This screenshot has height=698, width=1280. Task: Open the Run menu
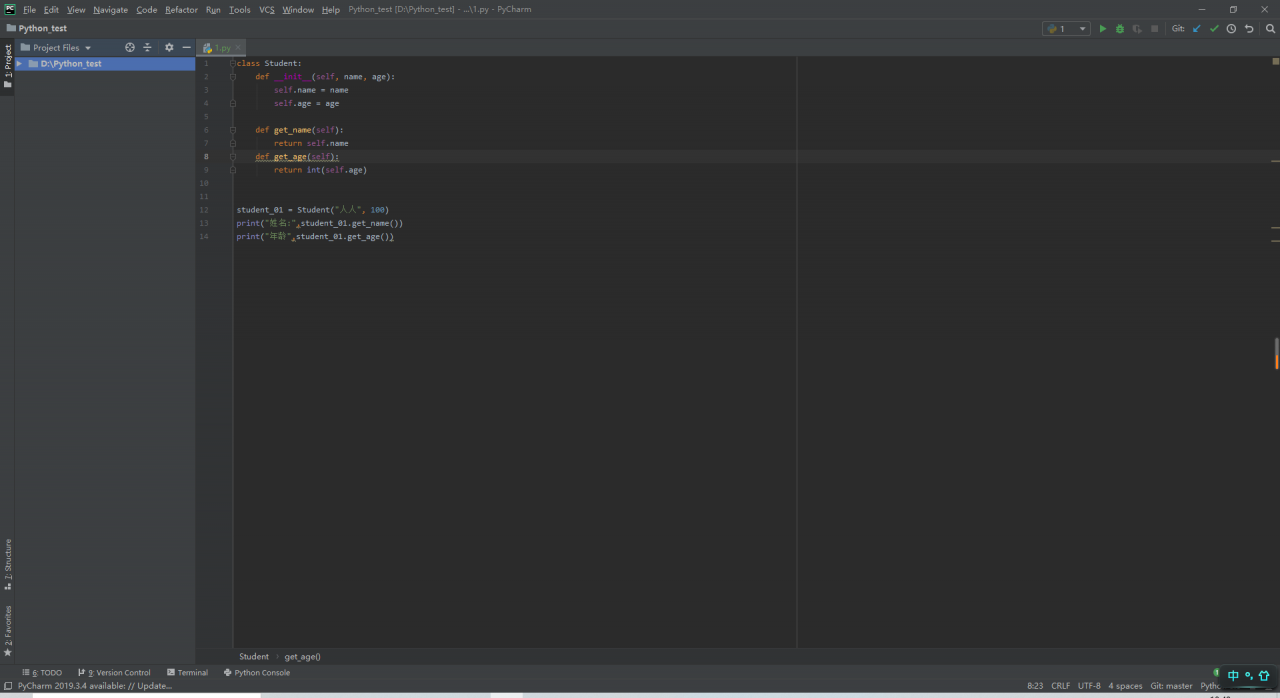click(213, 9)
